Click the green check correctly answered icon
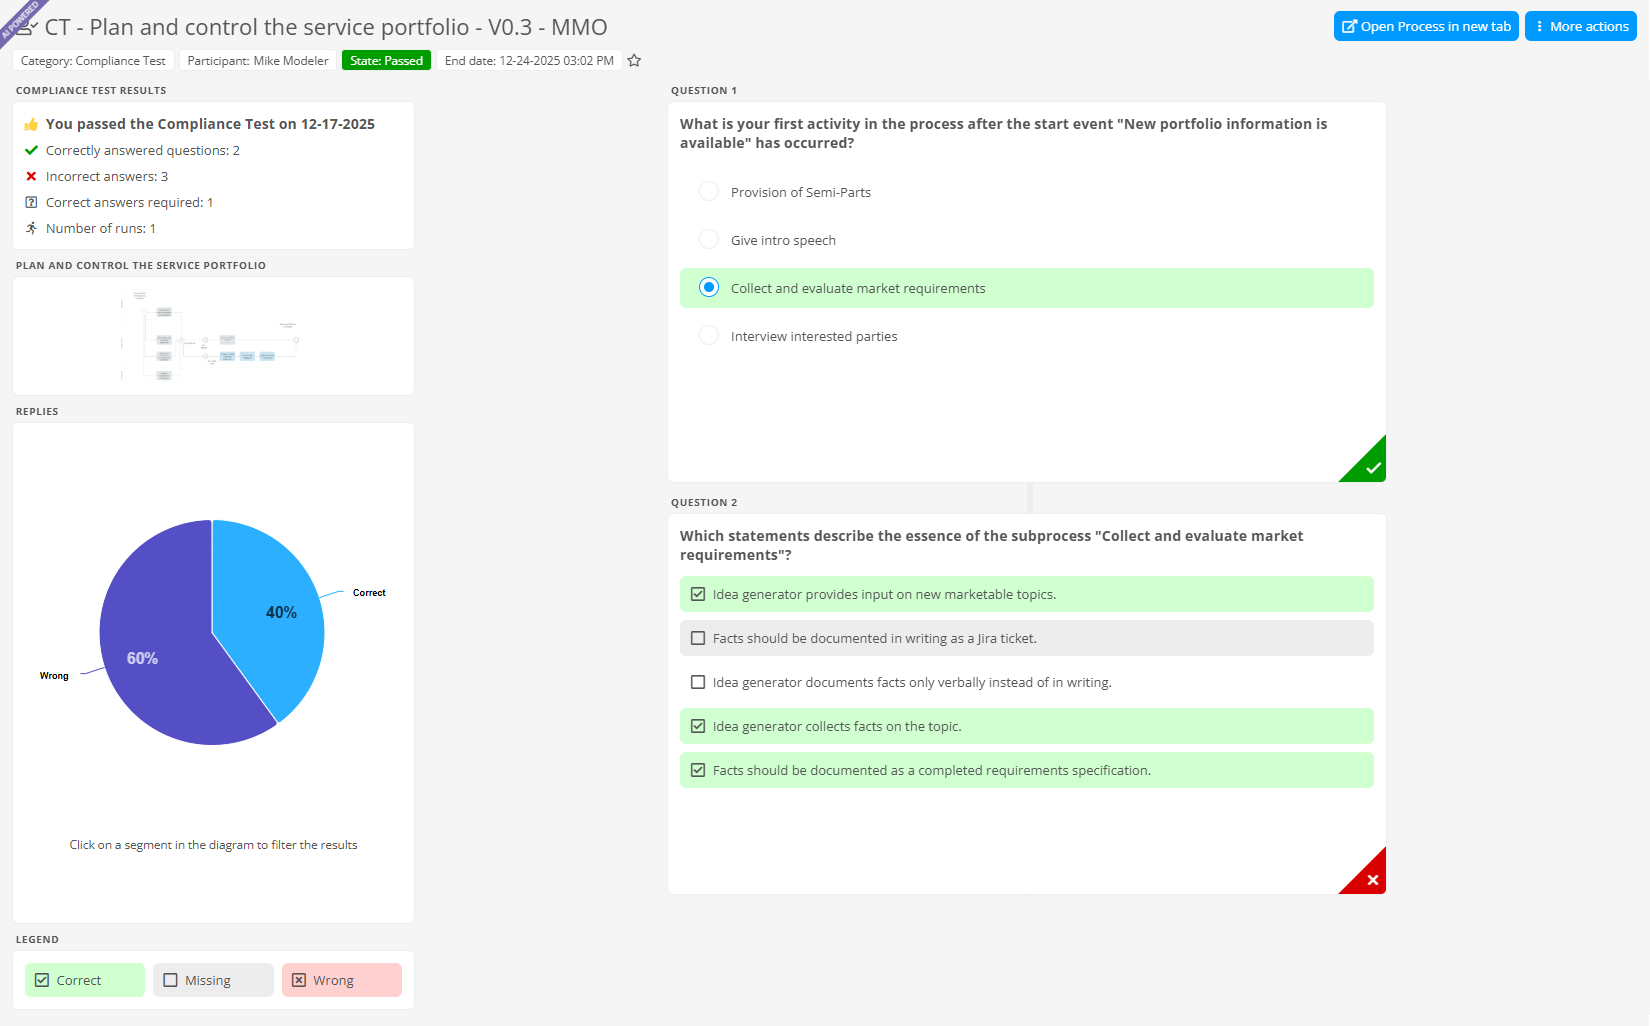The image size is (1650, 1026). [31, 151]
